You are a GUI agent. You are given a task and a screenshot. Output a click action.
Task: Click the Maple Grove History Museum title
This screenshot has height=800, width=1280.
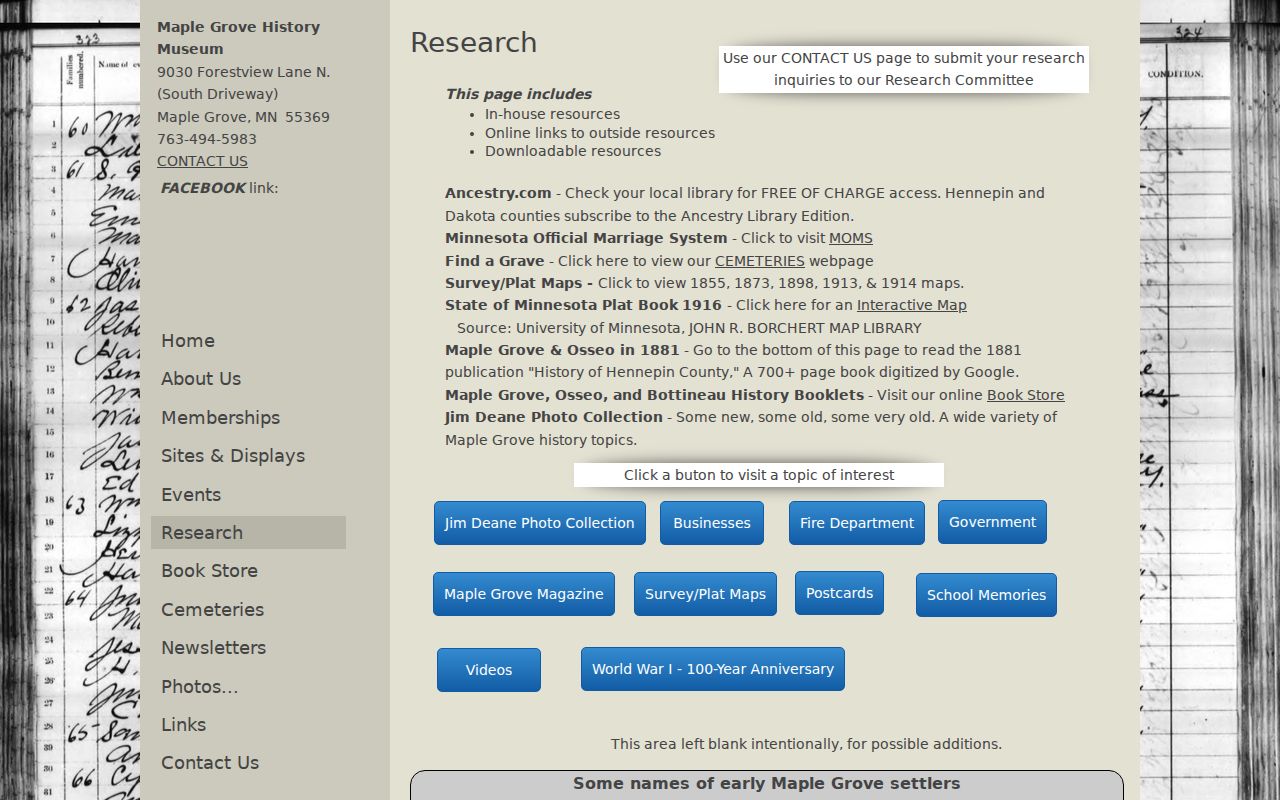239,38
